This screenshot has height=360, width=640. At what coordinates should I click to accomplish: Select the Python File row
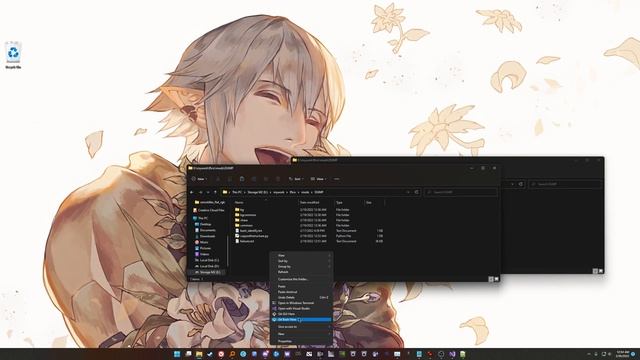coord(309,236)
